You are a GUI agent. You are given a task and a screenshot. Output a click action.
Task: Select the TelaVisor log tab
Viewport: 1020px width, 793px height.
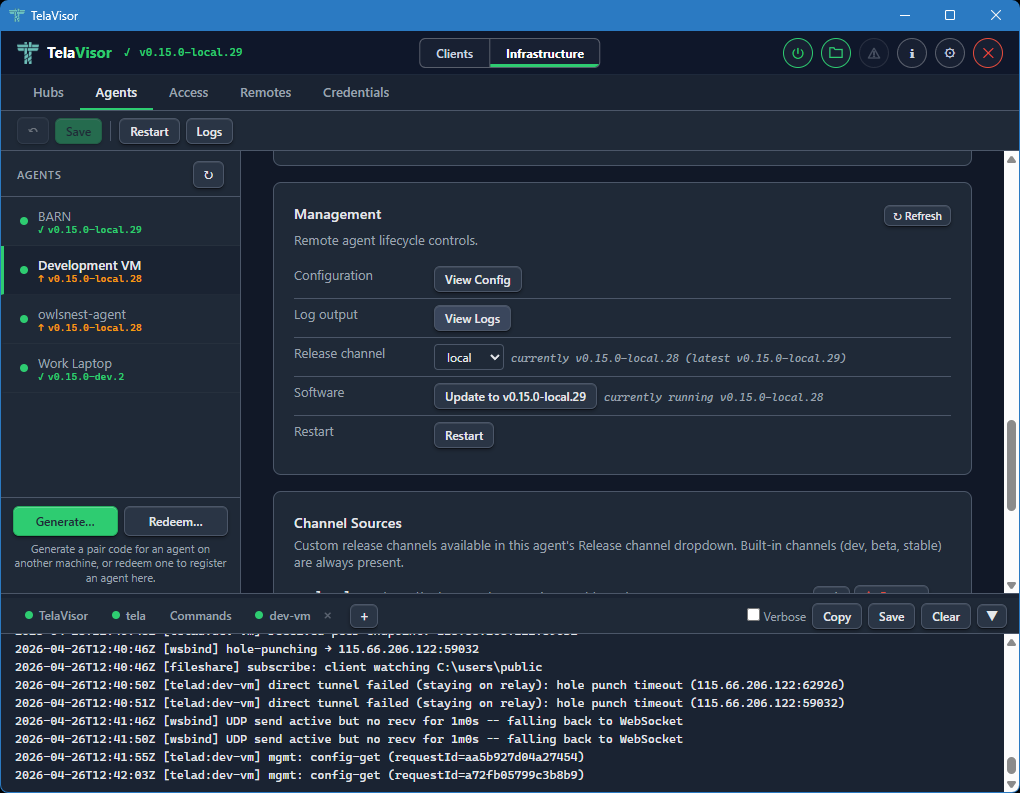pyautogui.click(x=57, y=615)
